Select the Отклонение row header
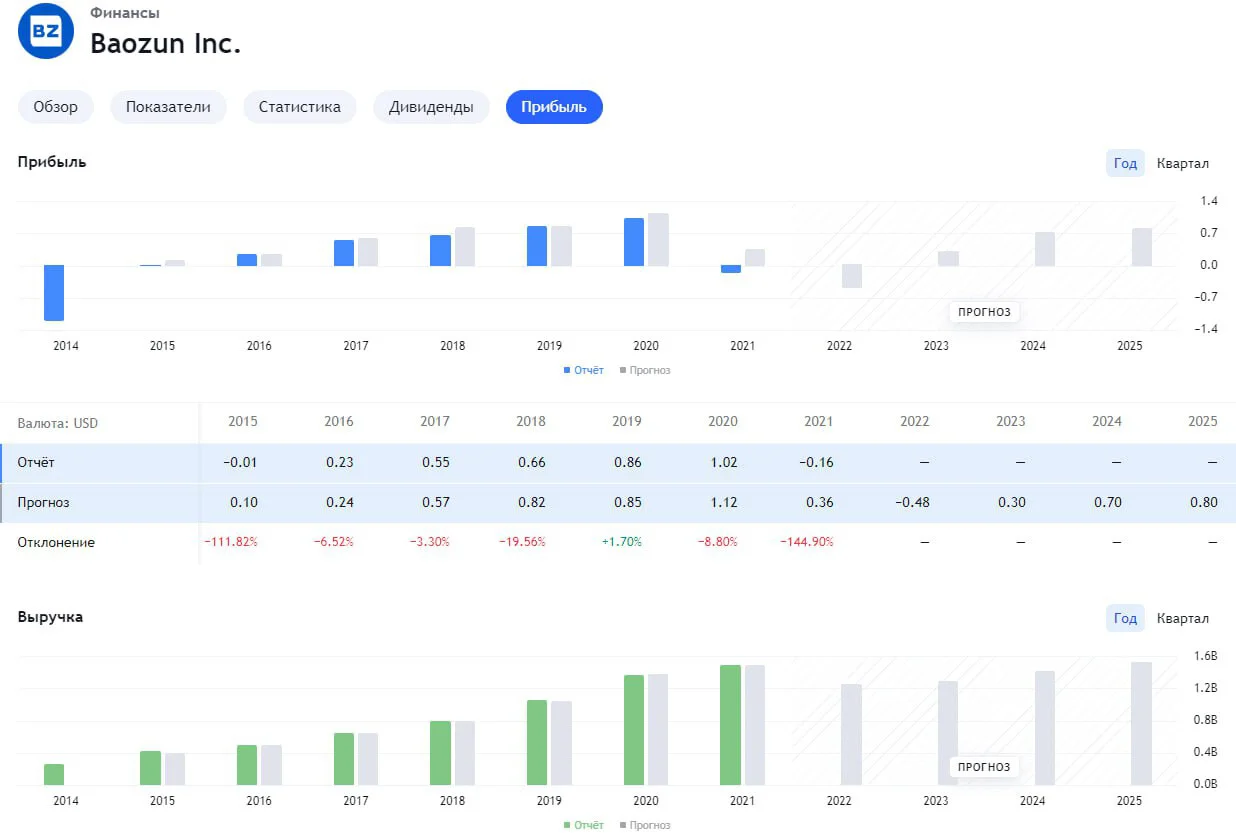Viewport: 1236px width, 833px height. pos(56,542)
